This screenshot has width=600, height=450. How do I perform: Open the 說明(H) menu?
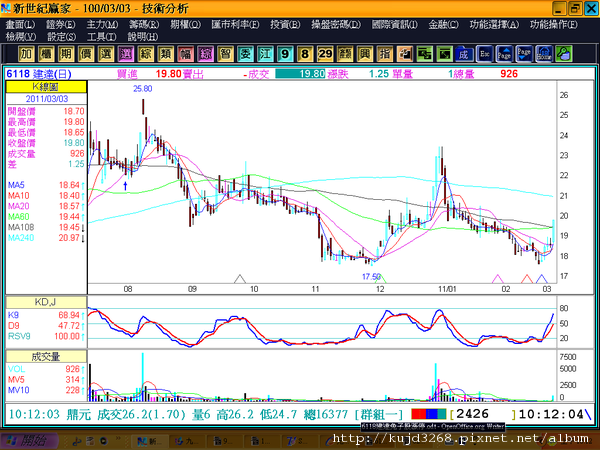click(x=142, y=37)
